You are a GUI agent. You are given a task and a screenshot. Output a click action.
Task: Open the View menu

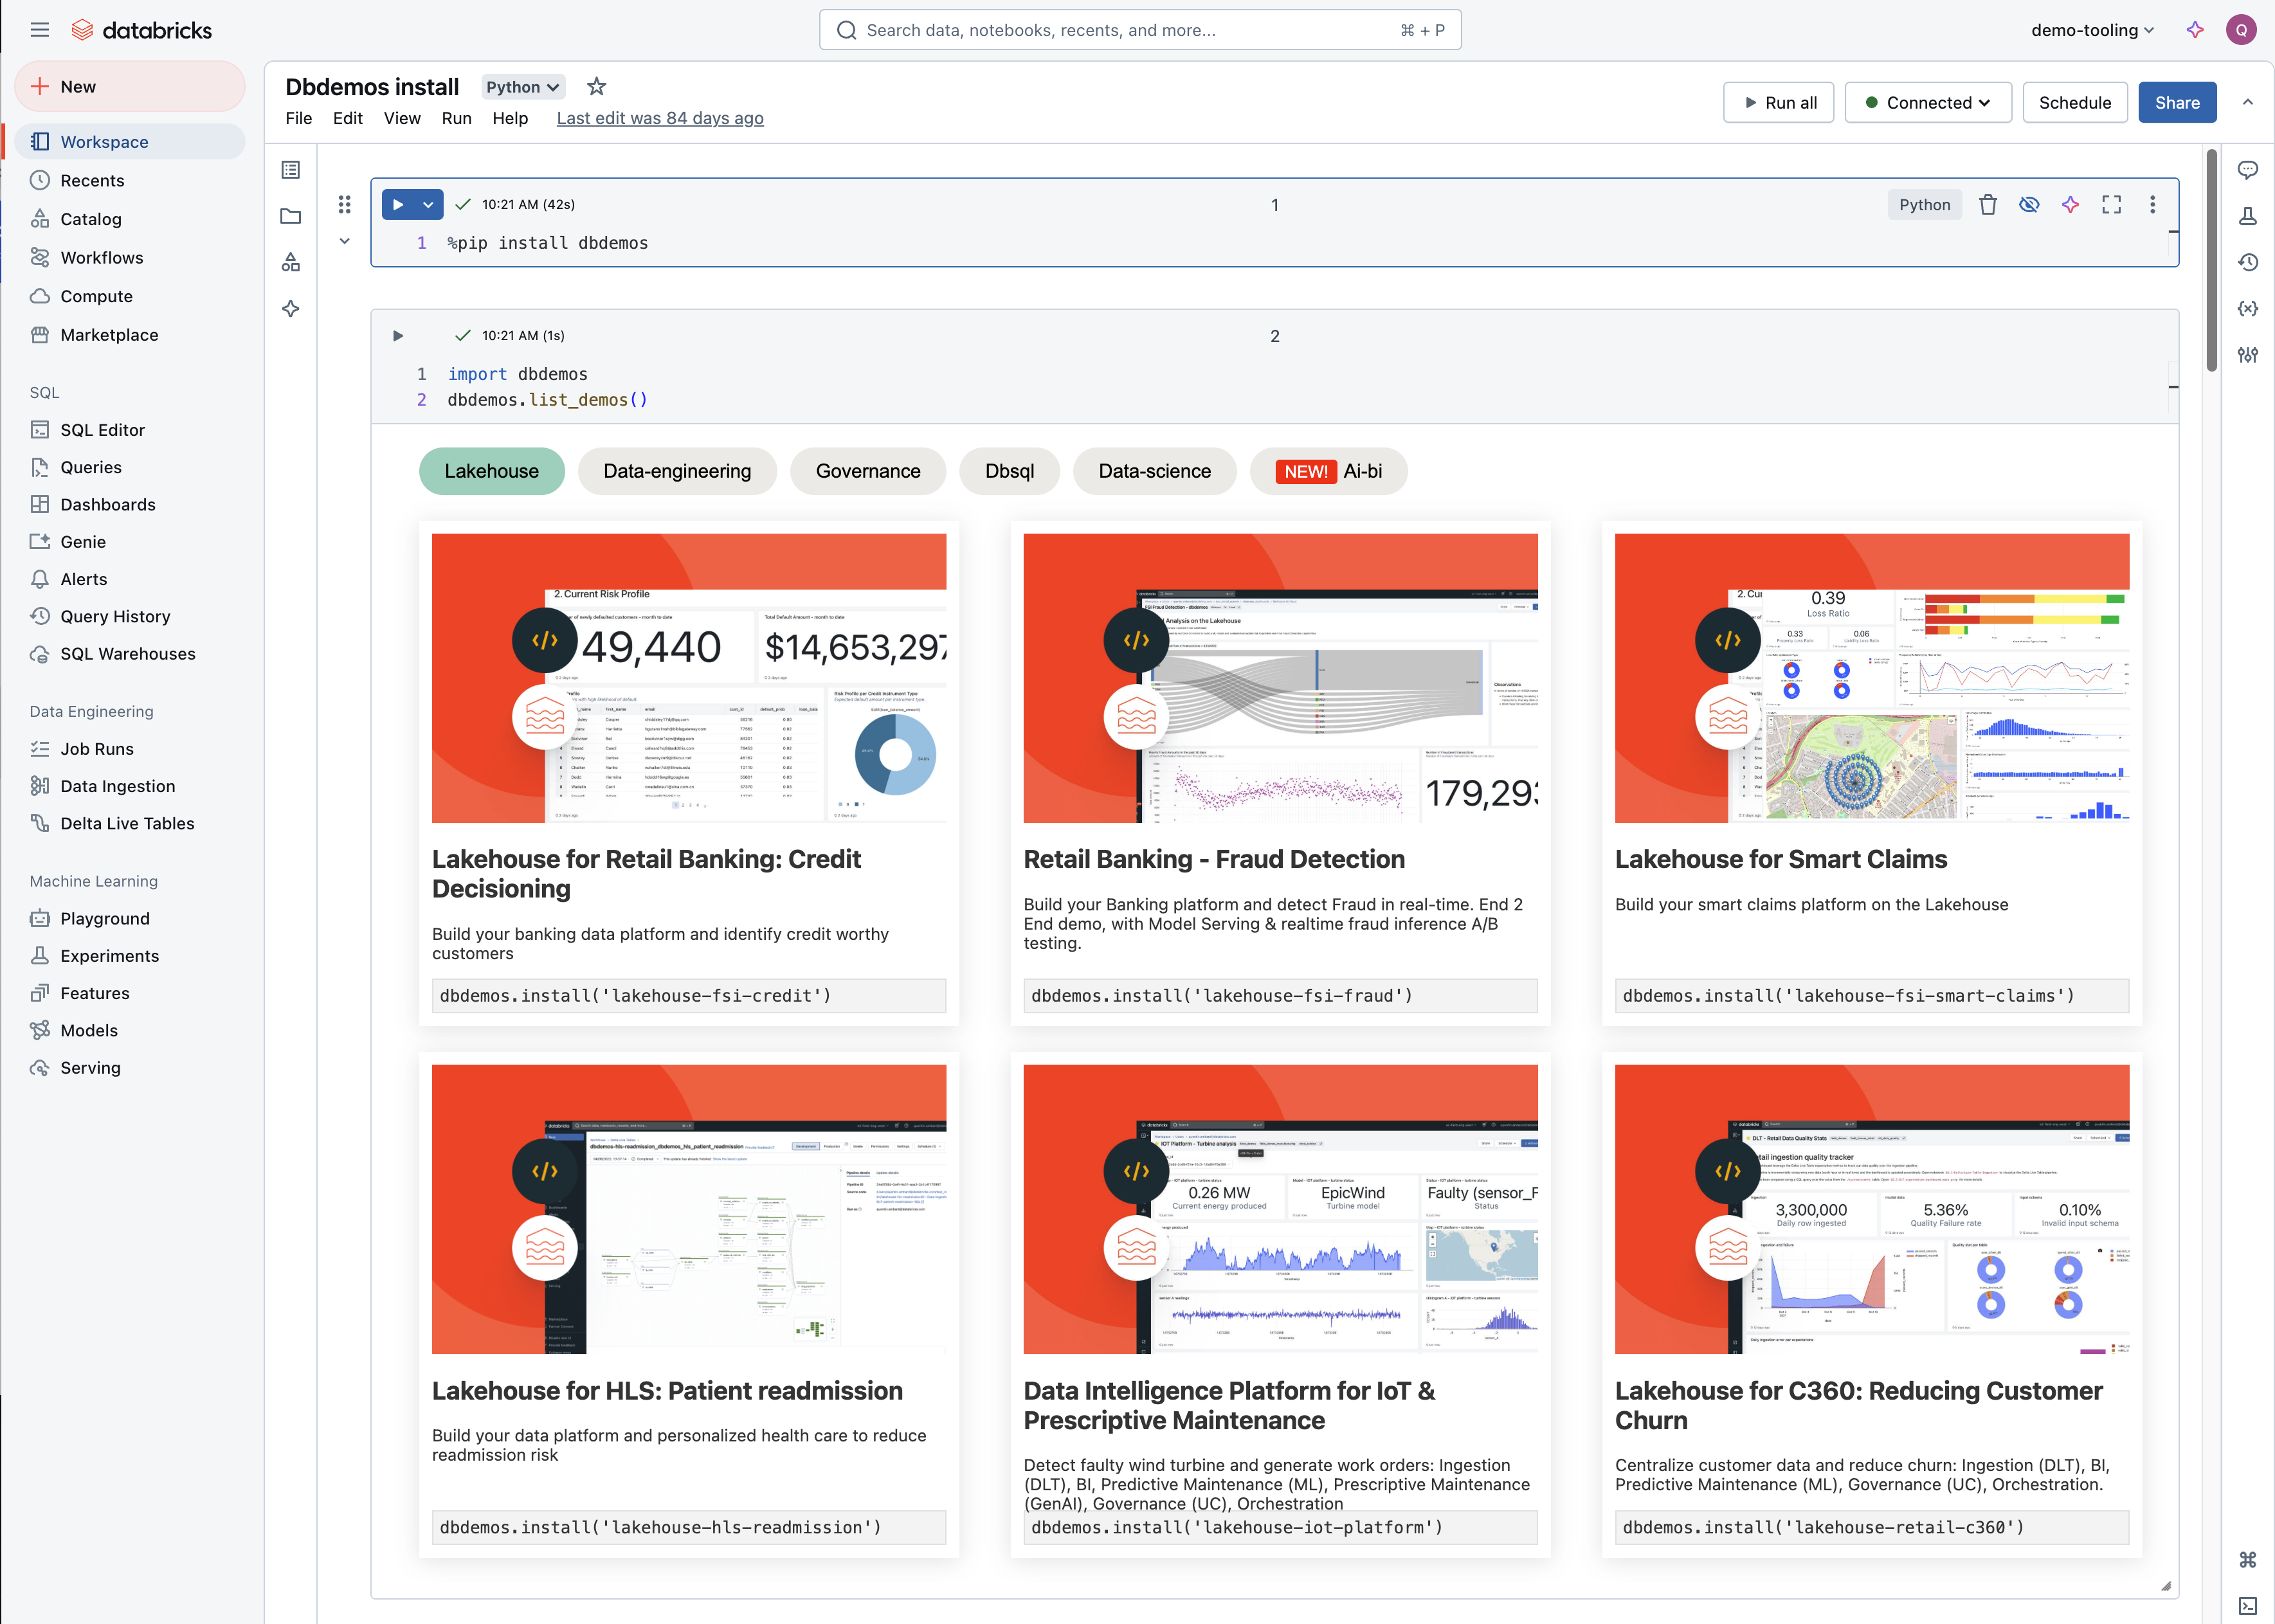(402, 118)
